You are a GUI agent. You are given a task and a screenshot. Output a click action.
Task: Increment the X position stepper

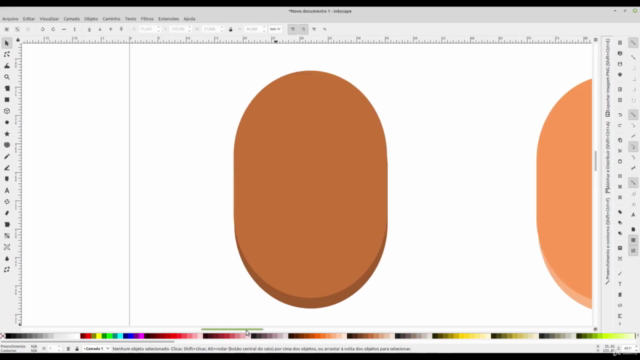[158, 28]
